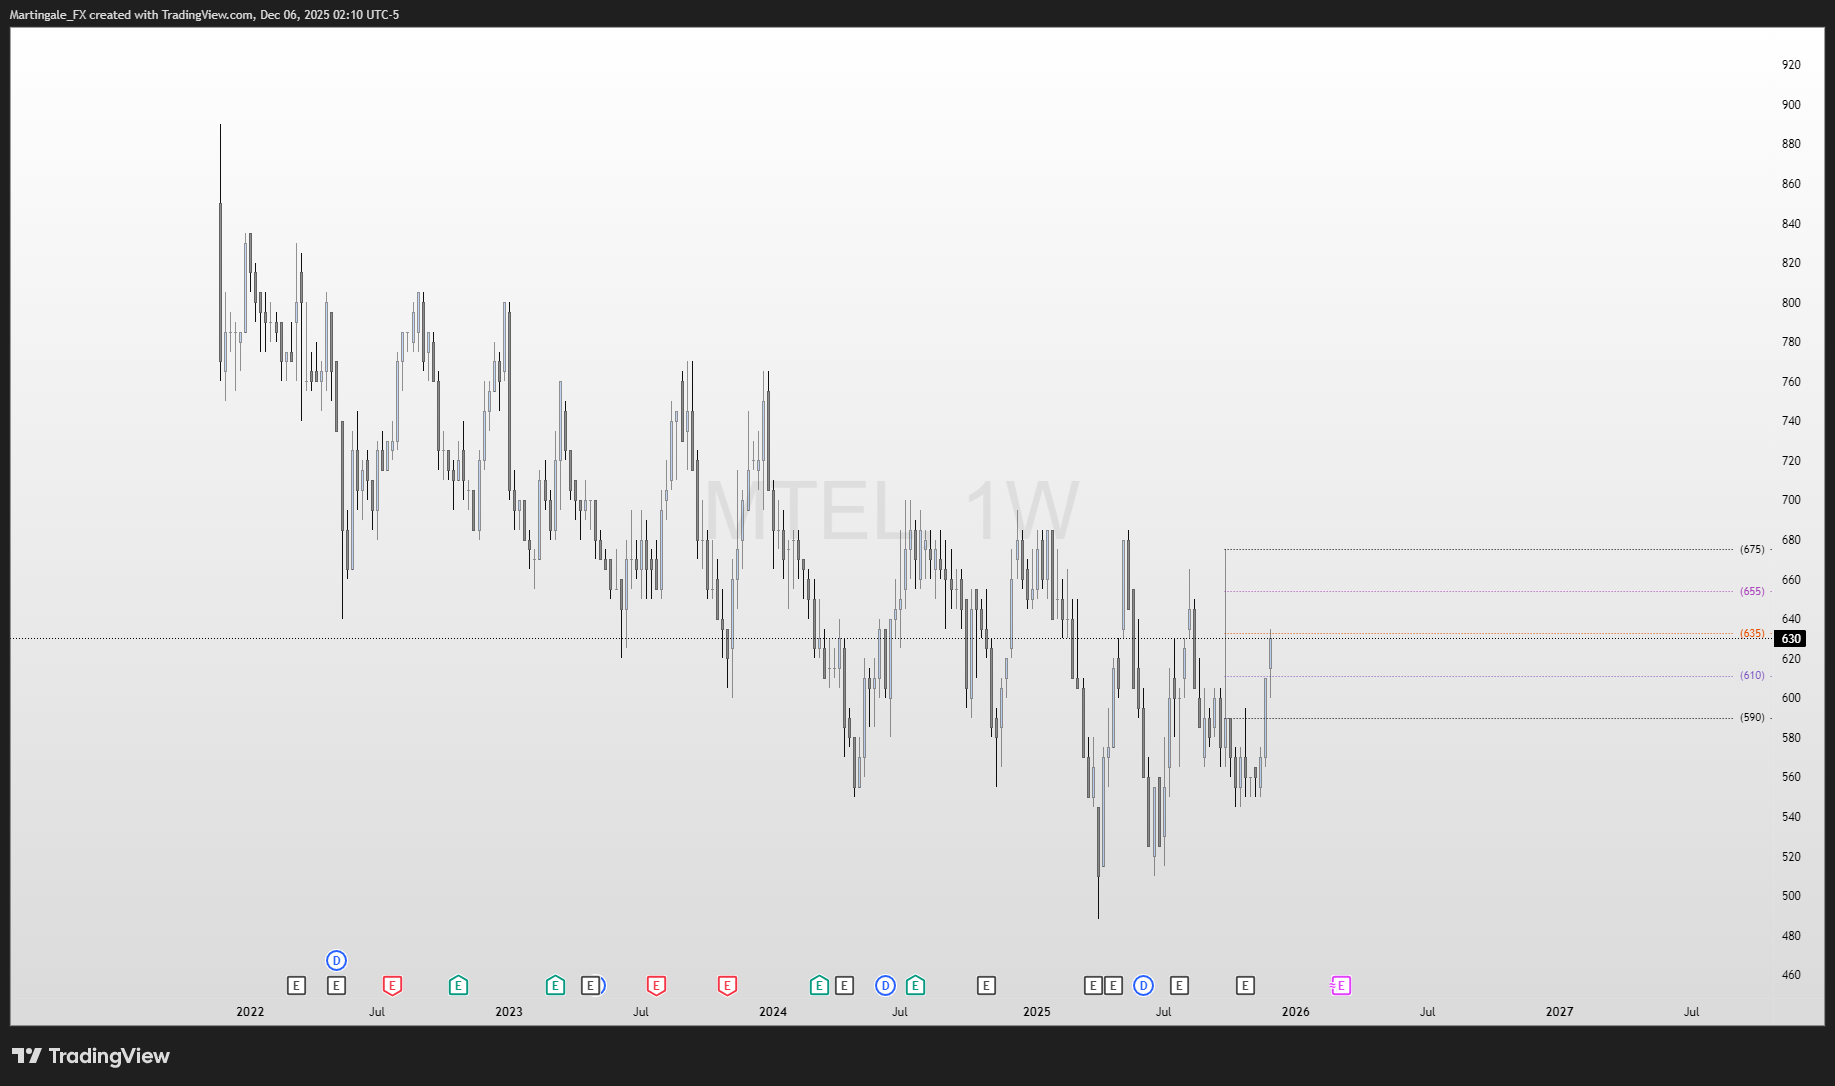This screenshot has height=1086, width=1835.
Task: Open the green earnings marker in late 2022
Action: (x=458, y=986)
